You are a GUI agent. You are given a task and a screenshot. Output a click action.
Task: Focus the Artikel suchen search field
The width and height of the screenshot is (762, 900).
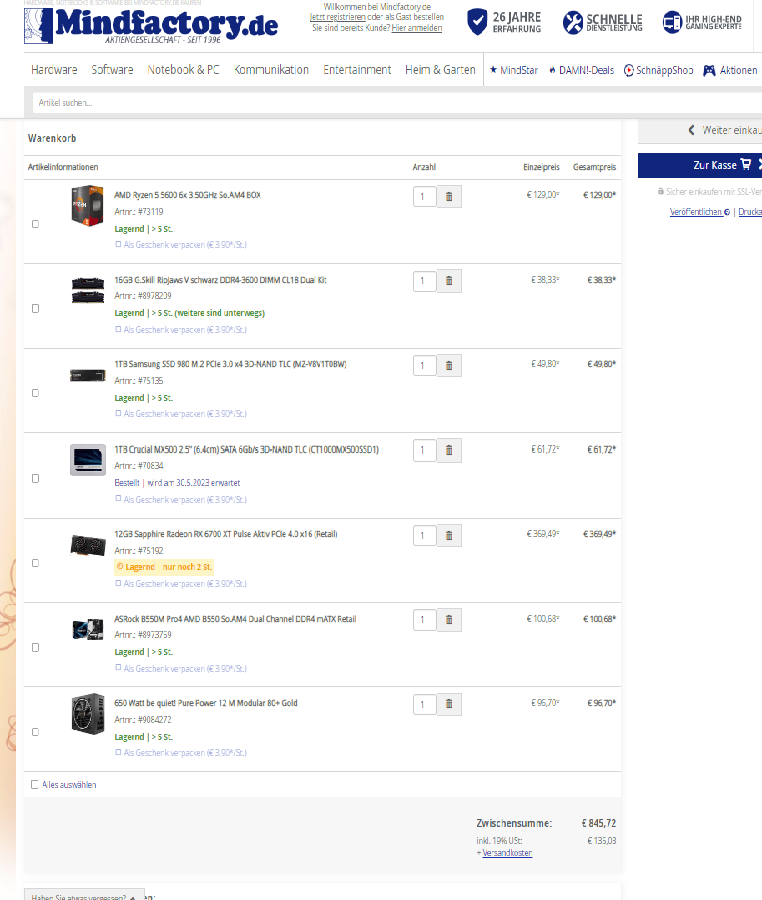397,103
